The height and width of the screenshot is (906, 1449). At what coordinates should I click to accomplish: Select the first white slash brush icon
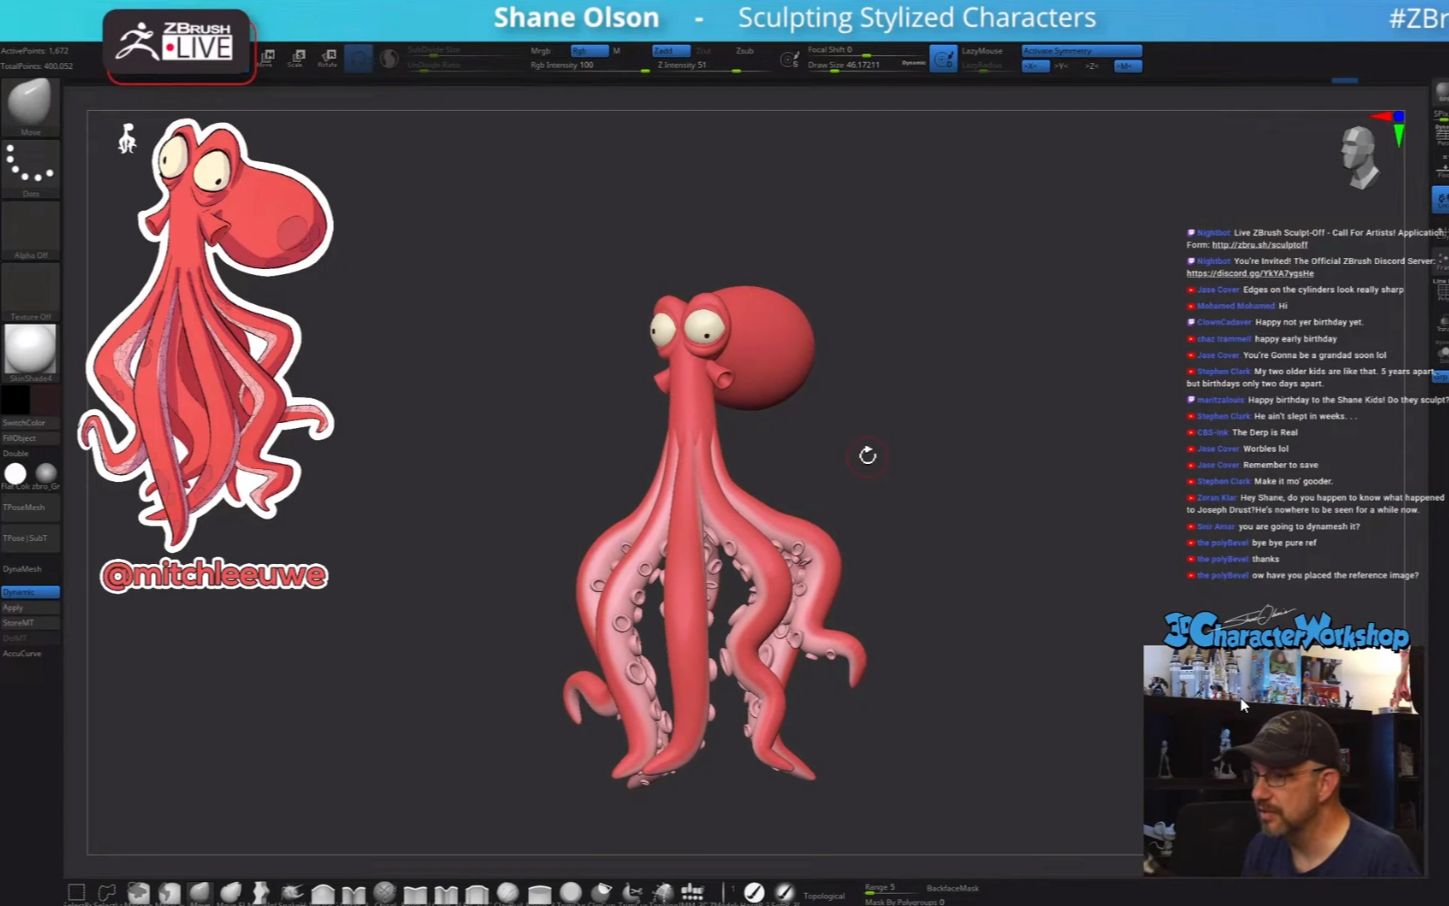click(x=755, y=892)
